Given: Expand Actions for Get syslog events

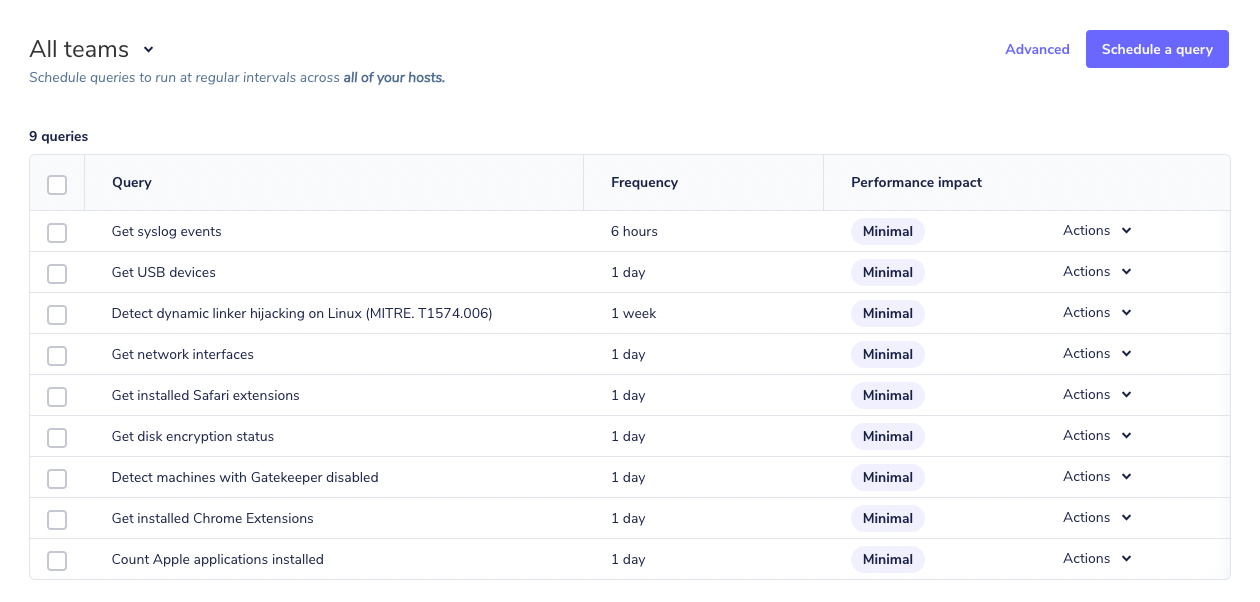Looking at the screenshot, I should click(x=1096, y=230).
